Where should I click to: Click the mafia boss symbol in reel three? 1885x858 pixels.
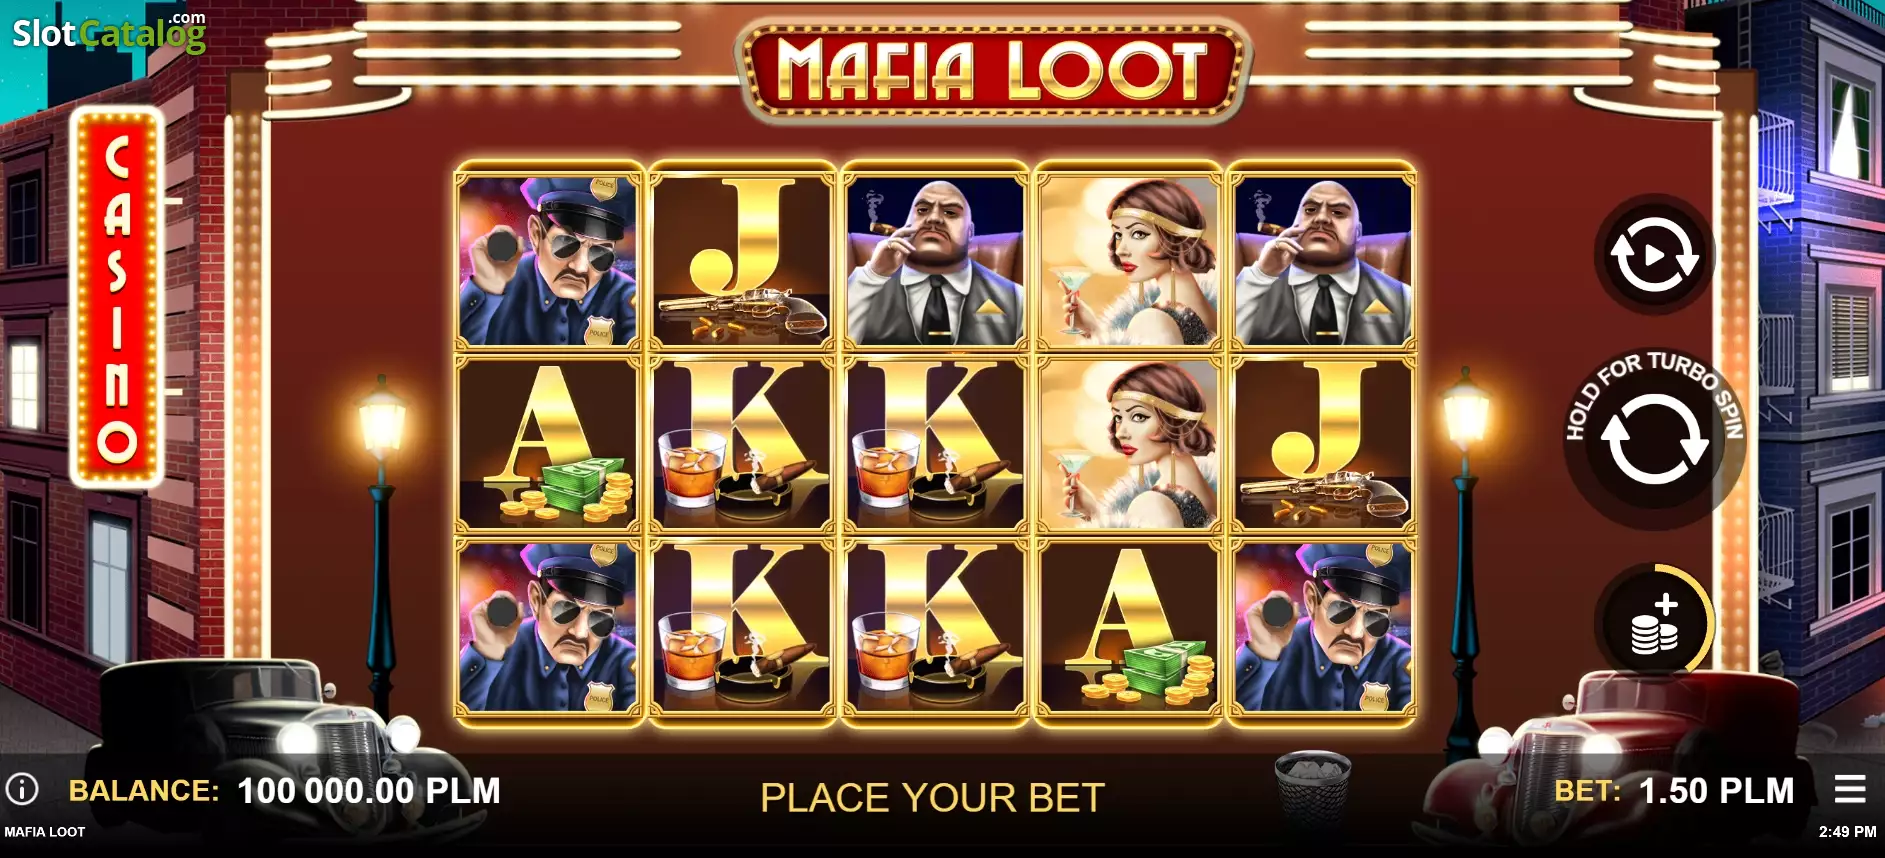tap(935, 261)
